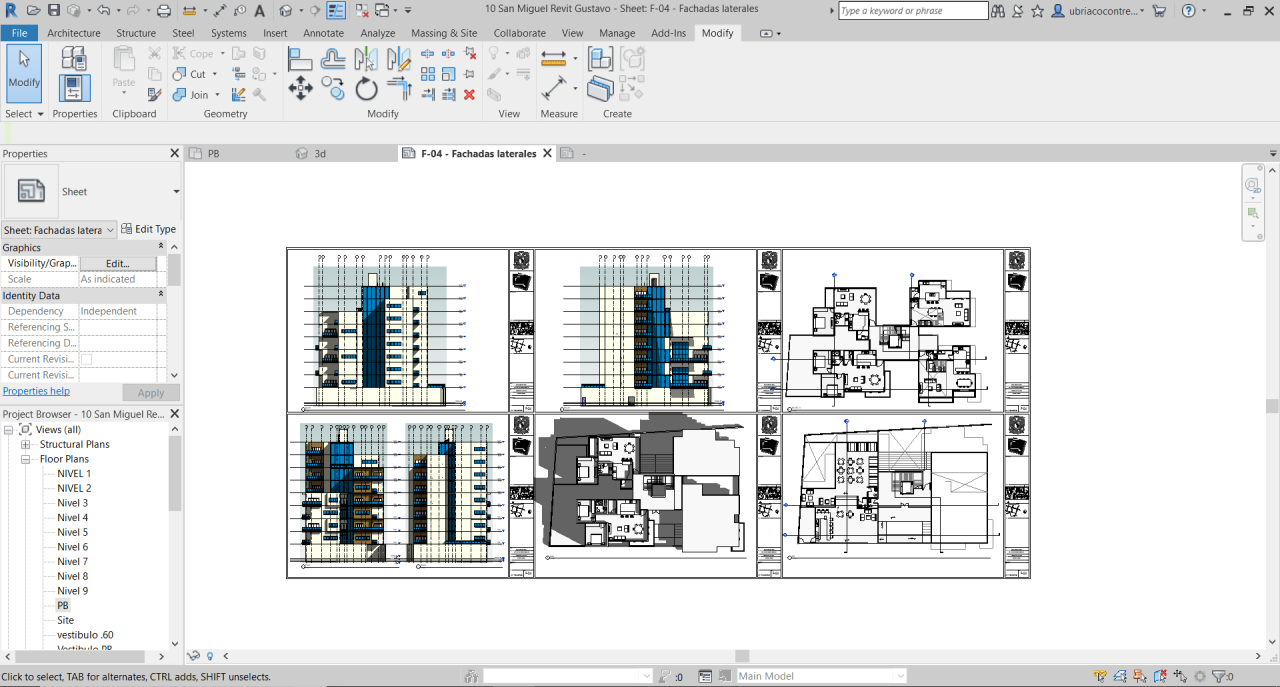Switch to the 3d view tab
The image size is (1280, 687).
tap(320, 154)
